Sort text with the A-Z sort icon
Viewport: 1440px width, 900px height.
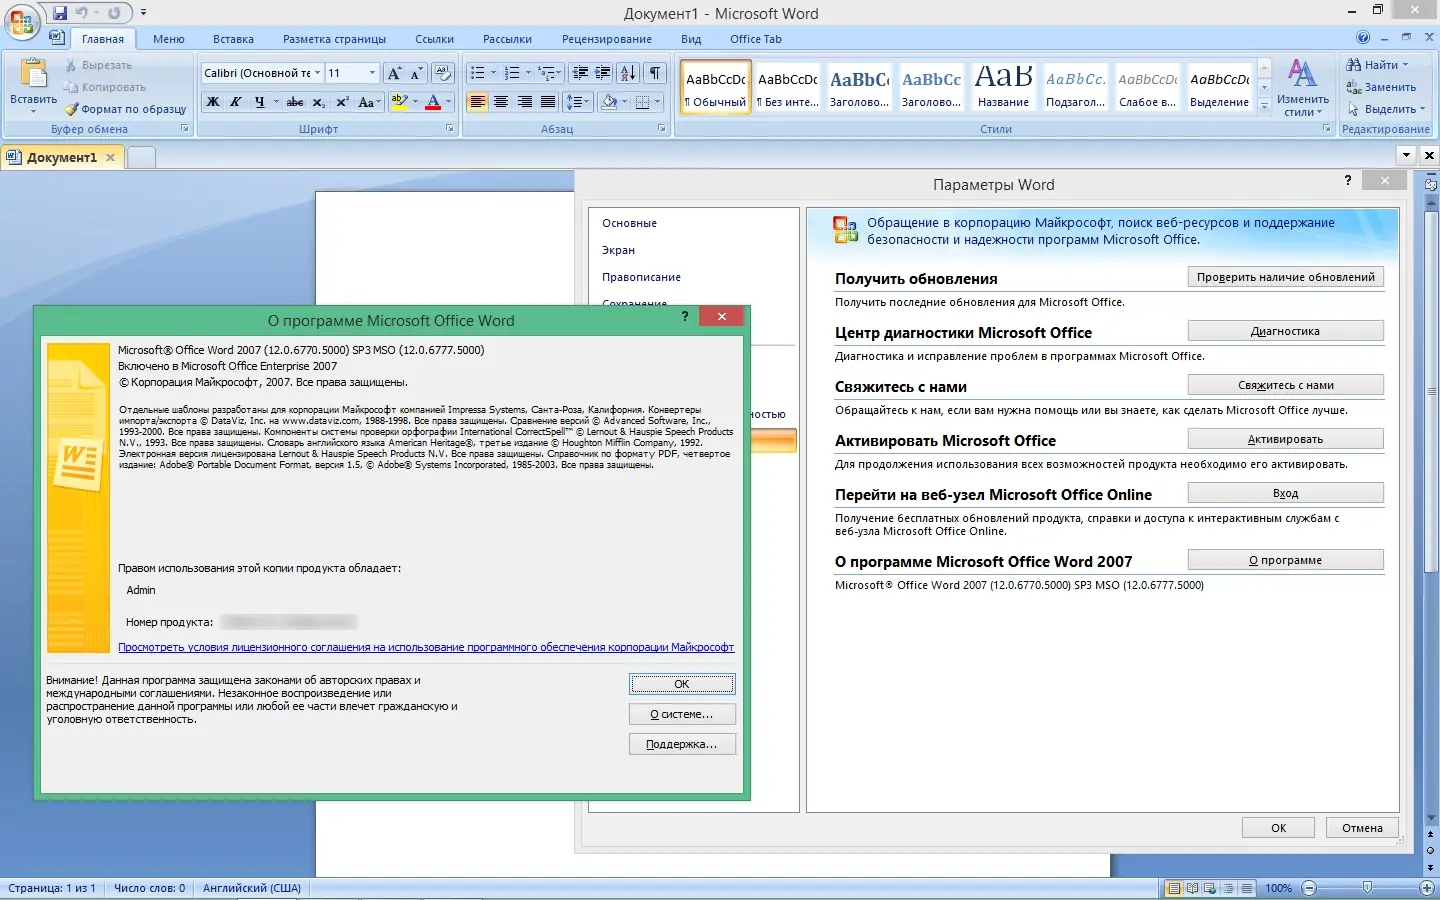(628, 73)
